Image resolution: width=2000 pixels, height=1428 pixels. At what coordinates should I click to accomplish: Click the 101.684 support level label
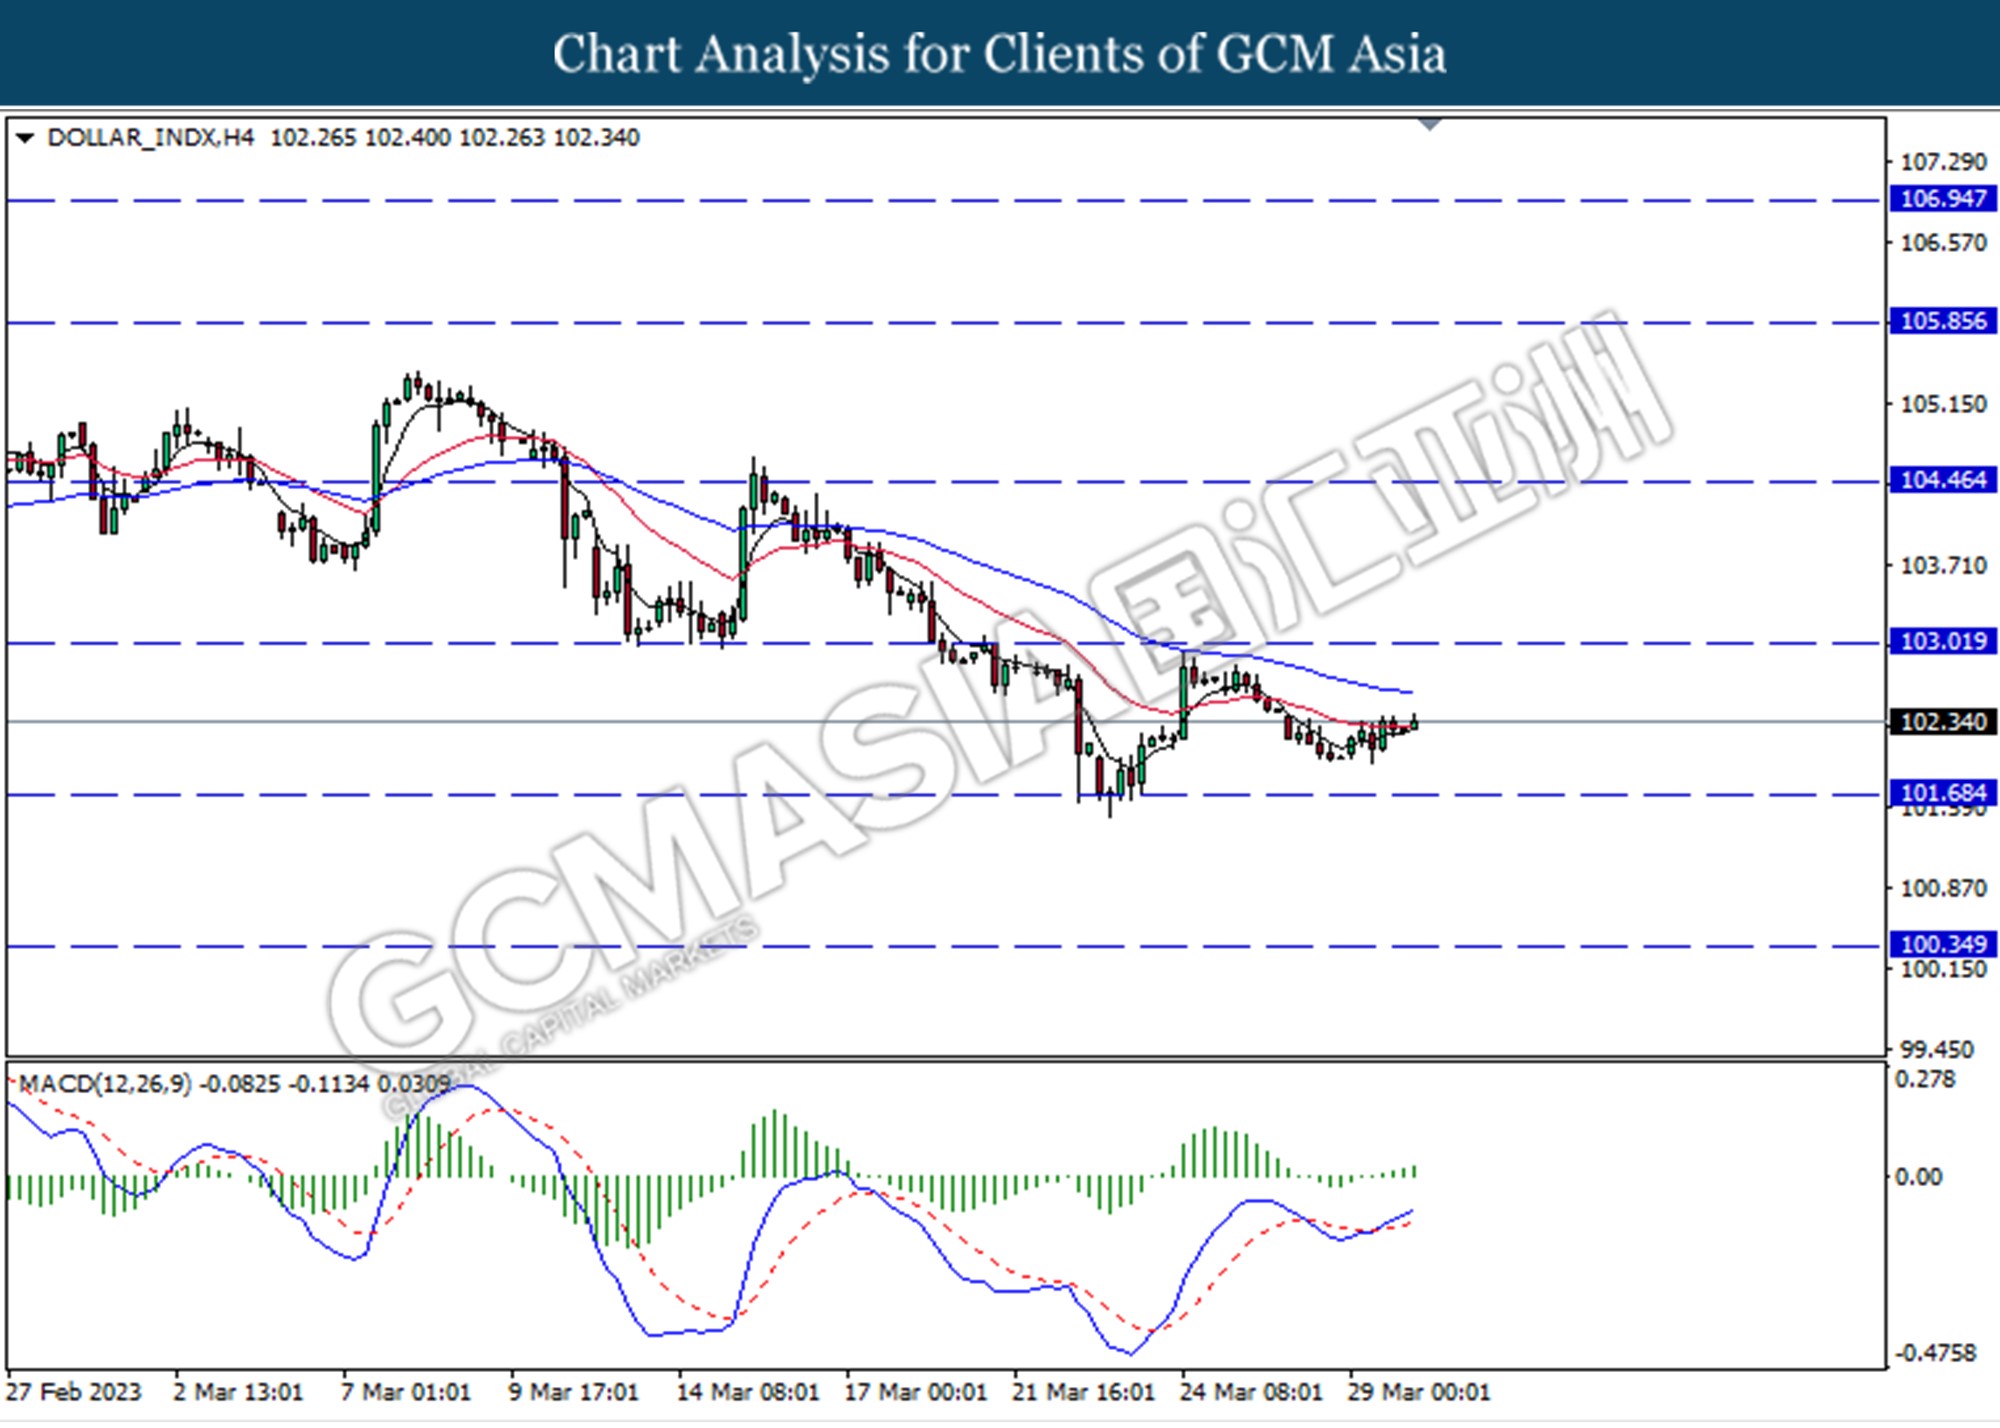coord(1942,793)
